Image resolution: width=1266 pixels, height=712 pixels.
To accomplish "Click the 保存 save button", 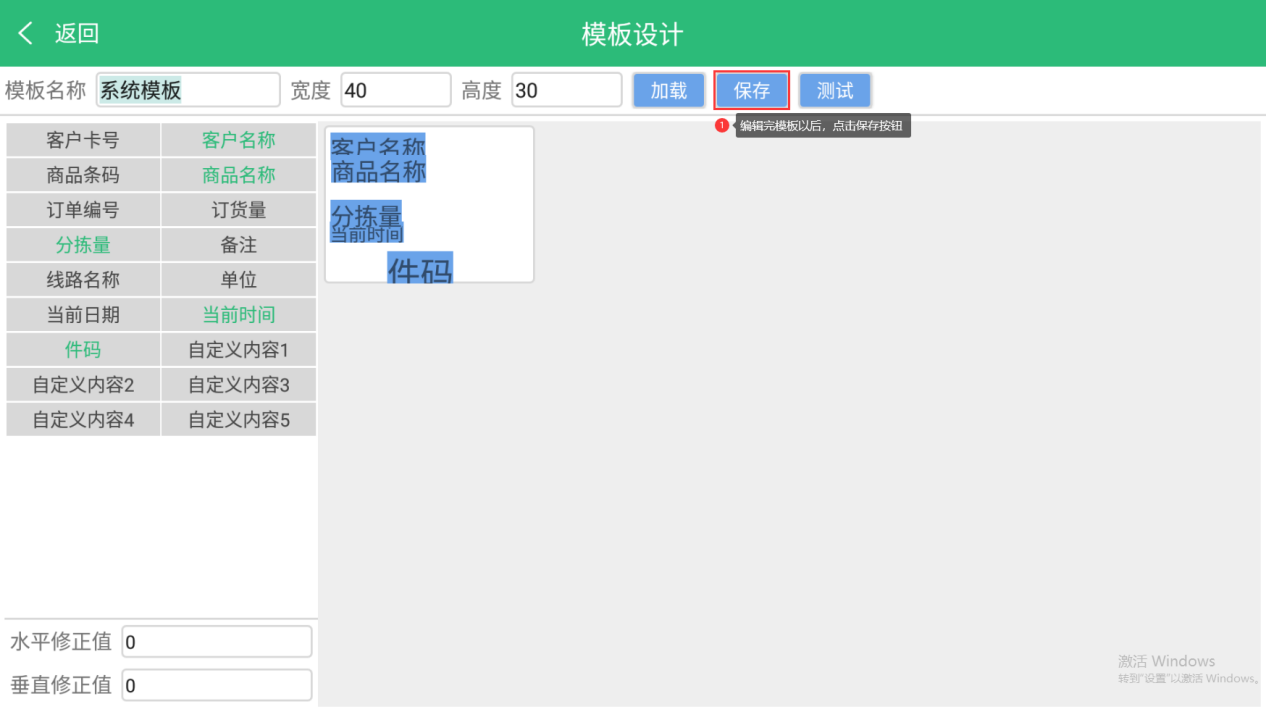I will [x=752, y=91].
